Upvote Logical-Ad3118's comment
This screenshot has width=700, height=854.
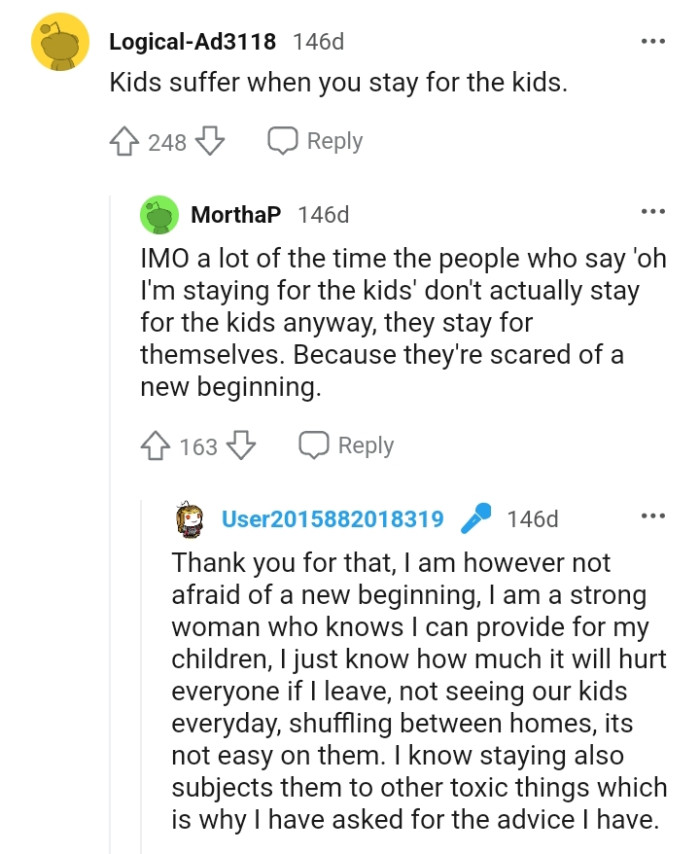[x=123, y=141]
